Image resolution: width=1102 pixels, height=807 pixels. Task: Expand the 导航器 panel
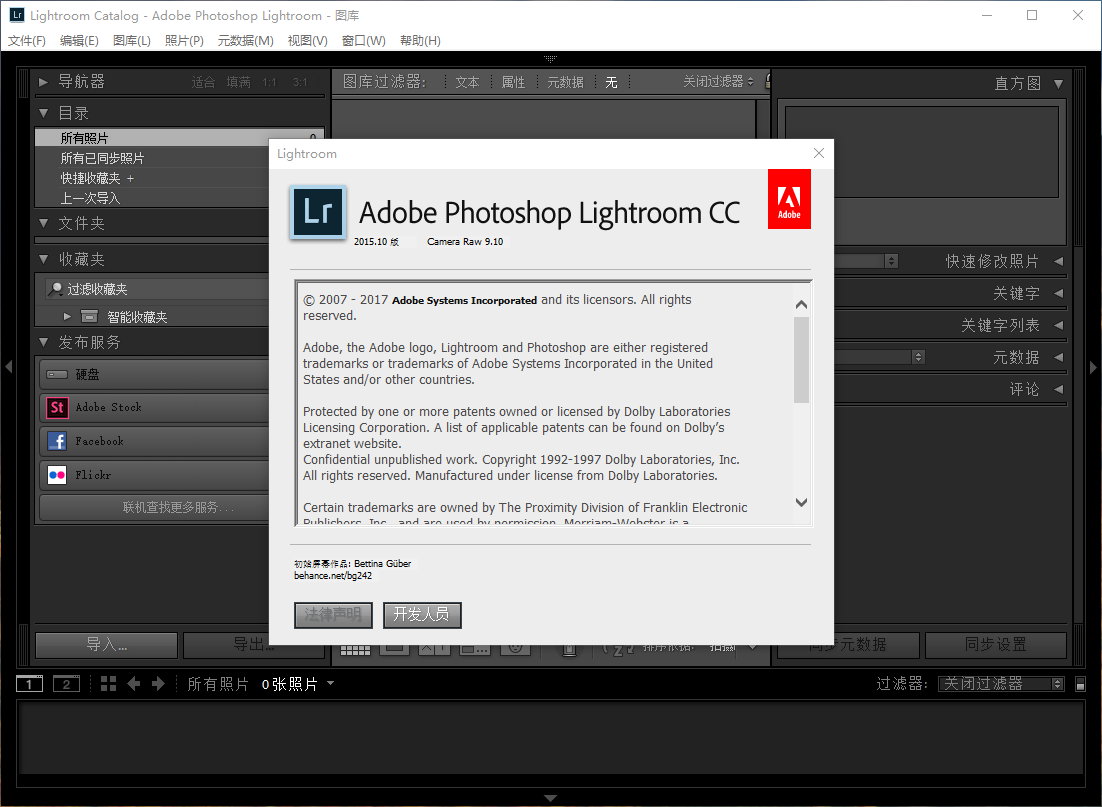click(44, 82)
